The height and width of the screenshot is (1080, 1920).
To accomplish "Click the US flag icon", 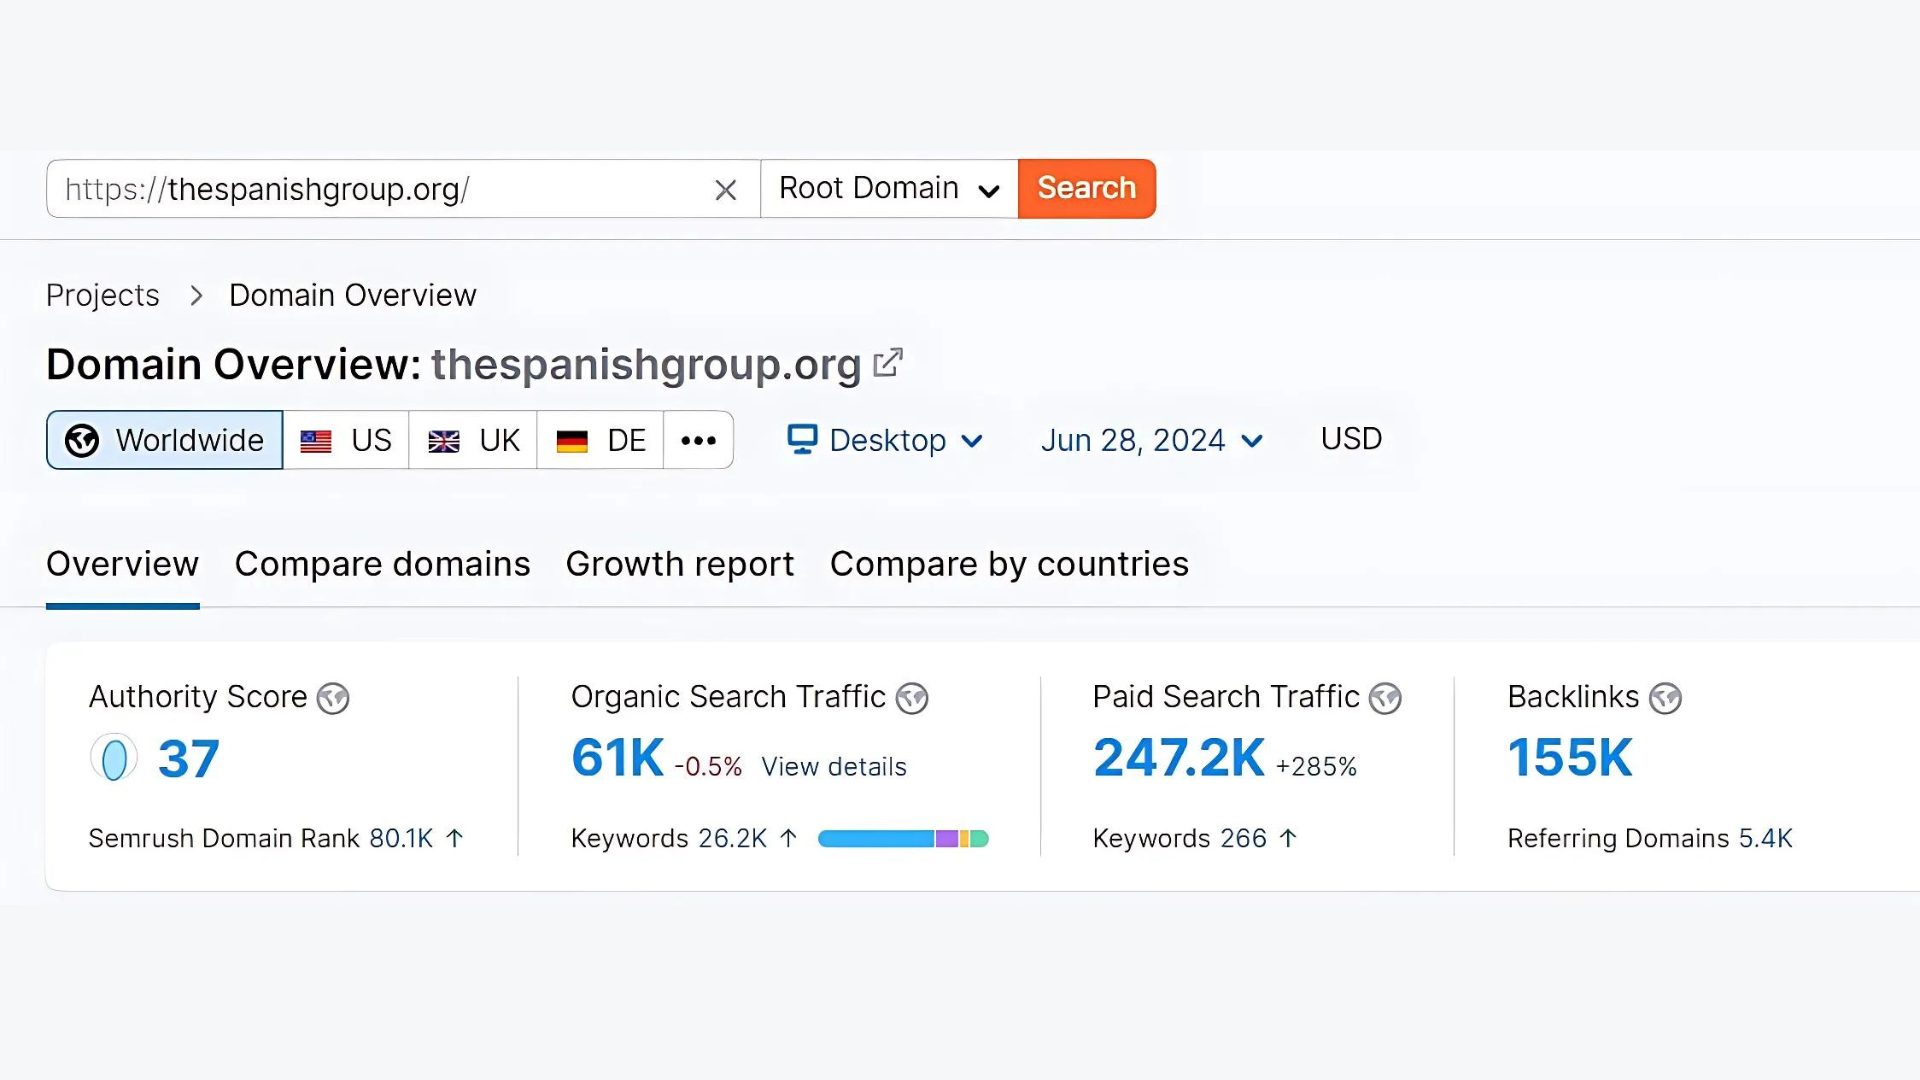I will tap(316, 441).
